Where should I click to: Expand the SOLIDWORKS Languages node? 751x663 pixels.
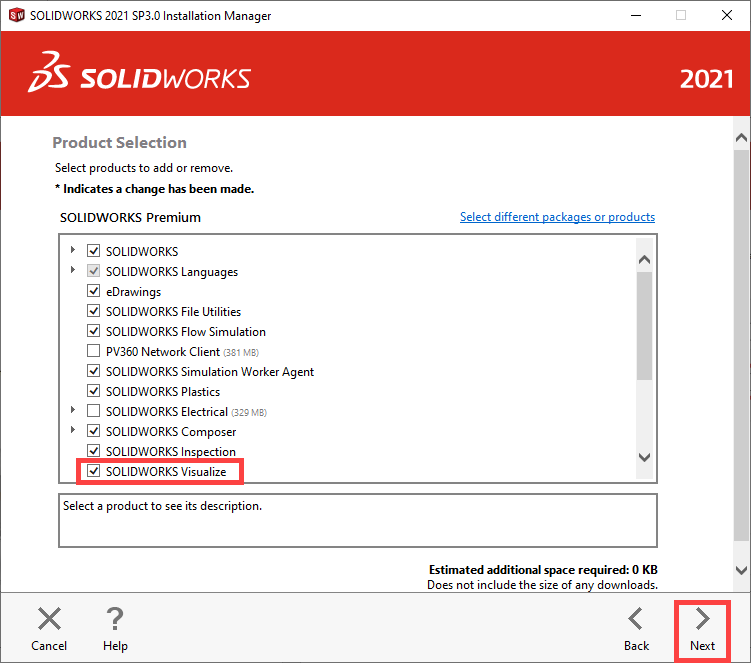tap(73, 270)
